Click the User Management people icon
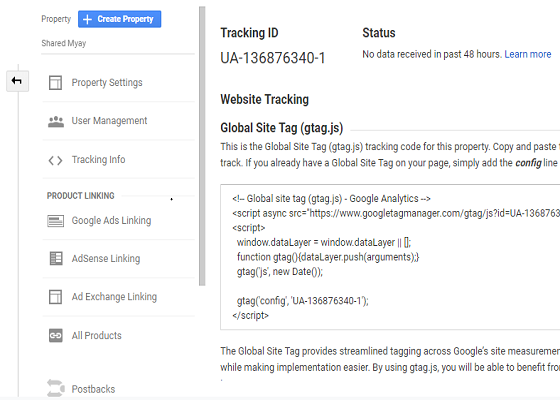Screen dimensions: 560x400 coord(56,121)
